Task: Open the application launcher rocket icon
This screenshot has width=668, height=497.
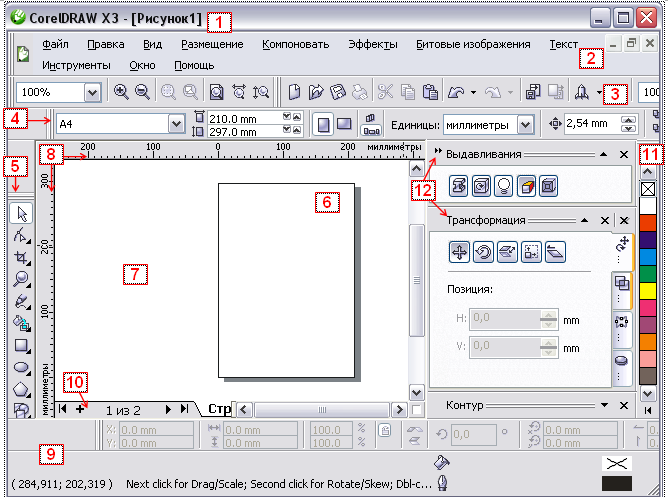Action: (582, 92)
